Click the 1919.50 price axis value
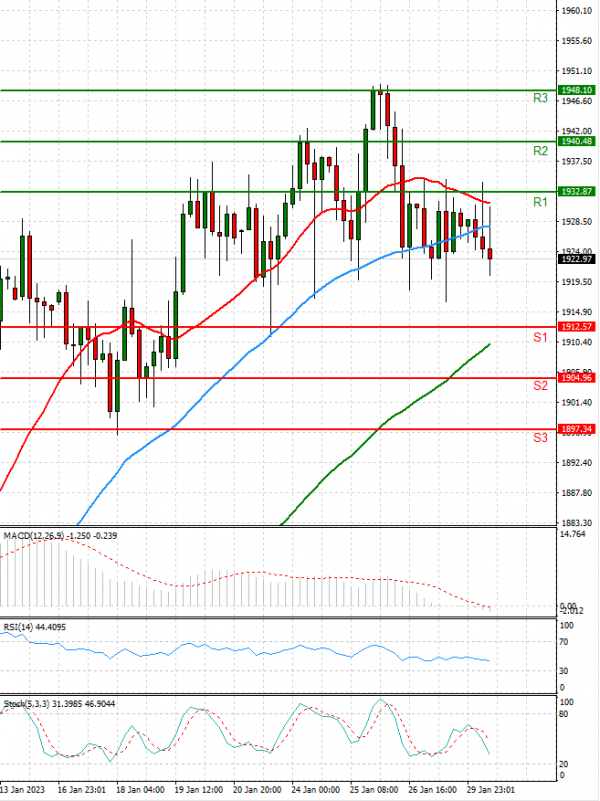The width and height of the screenshot is (600, 801). click(577, 282)
